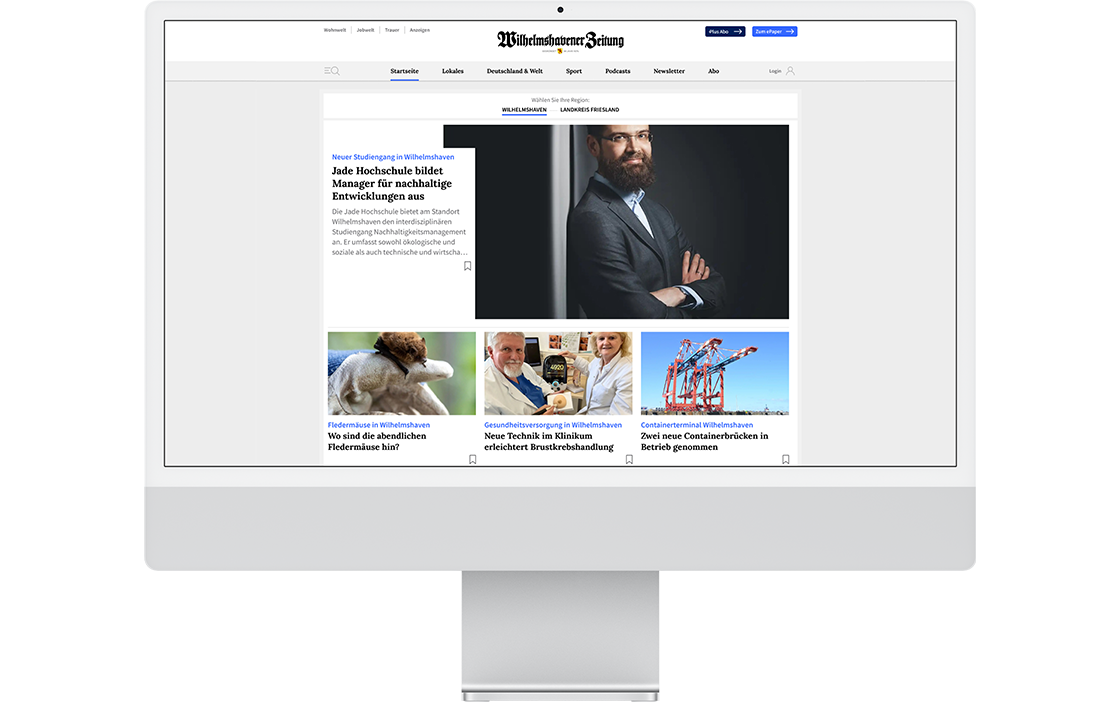Click the Wählen Sie Ihre Region text

(560, 100)
